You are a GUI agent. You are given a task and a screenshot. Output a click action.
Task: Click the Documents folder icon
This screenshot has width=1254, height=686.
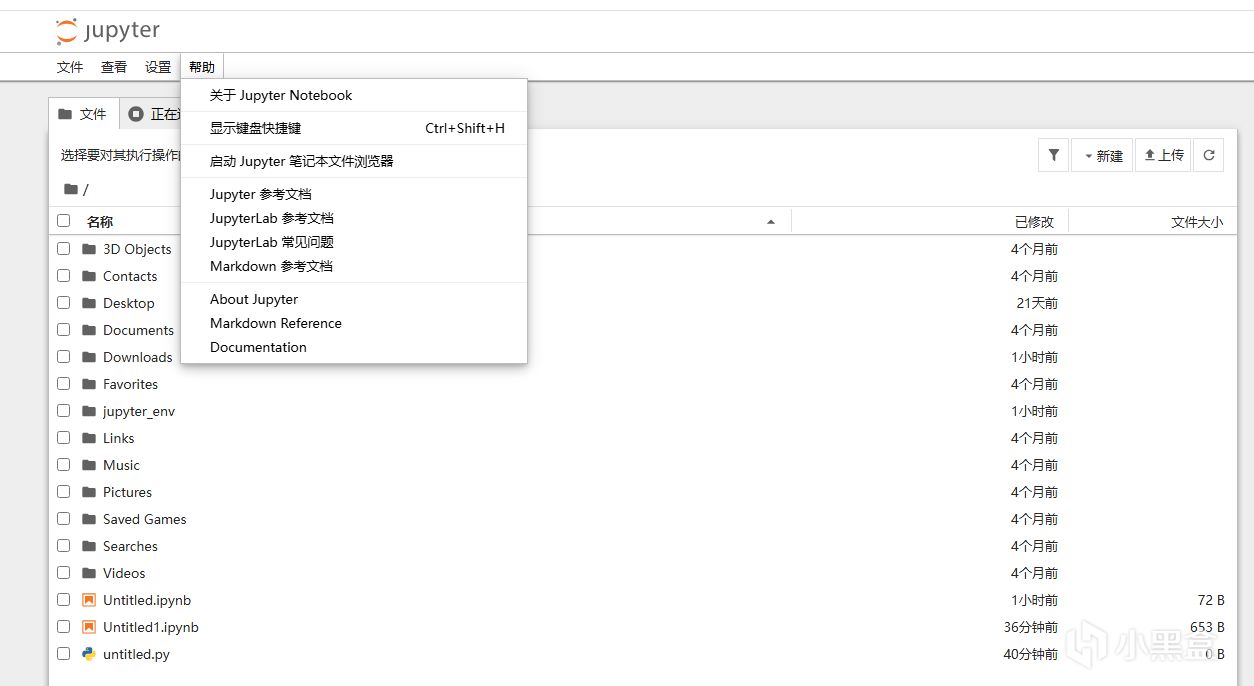click(89, 330)
